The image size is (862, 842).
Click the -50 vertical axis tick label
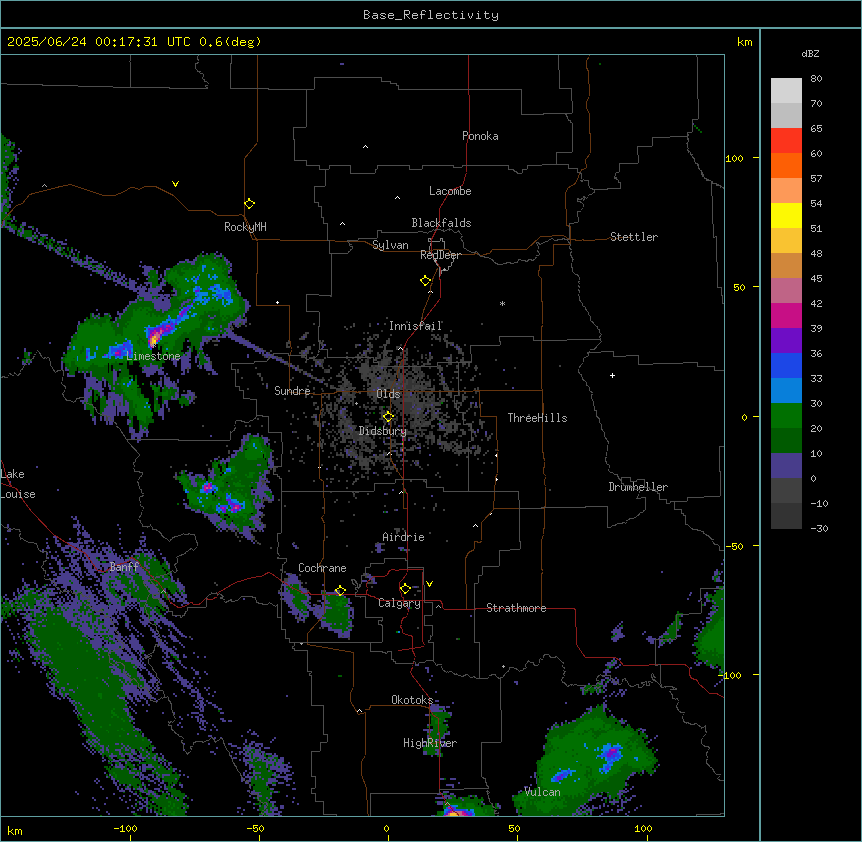click(x=734, y=546)
